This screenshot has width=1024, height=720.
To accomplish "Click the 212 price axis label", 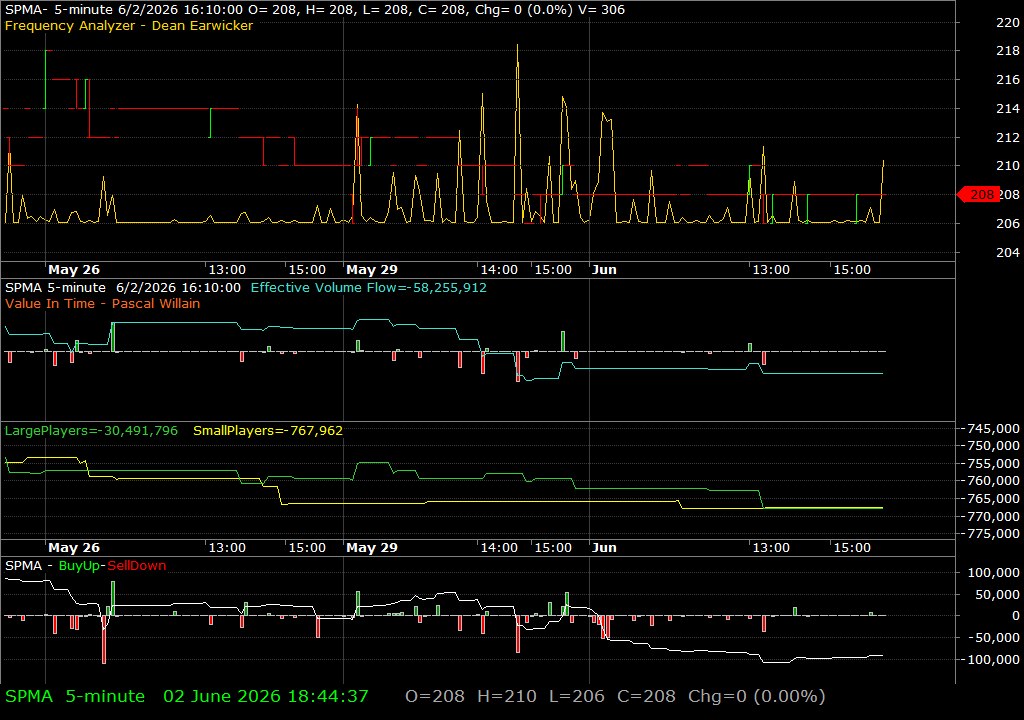I will pos(1008,137).
